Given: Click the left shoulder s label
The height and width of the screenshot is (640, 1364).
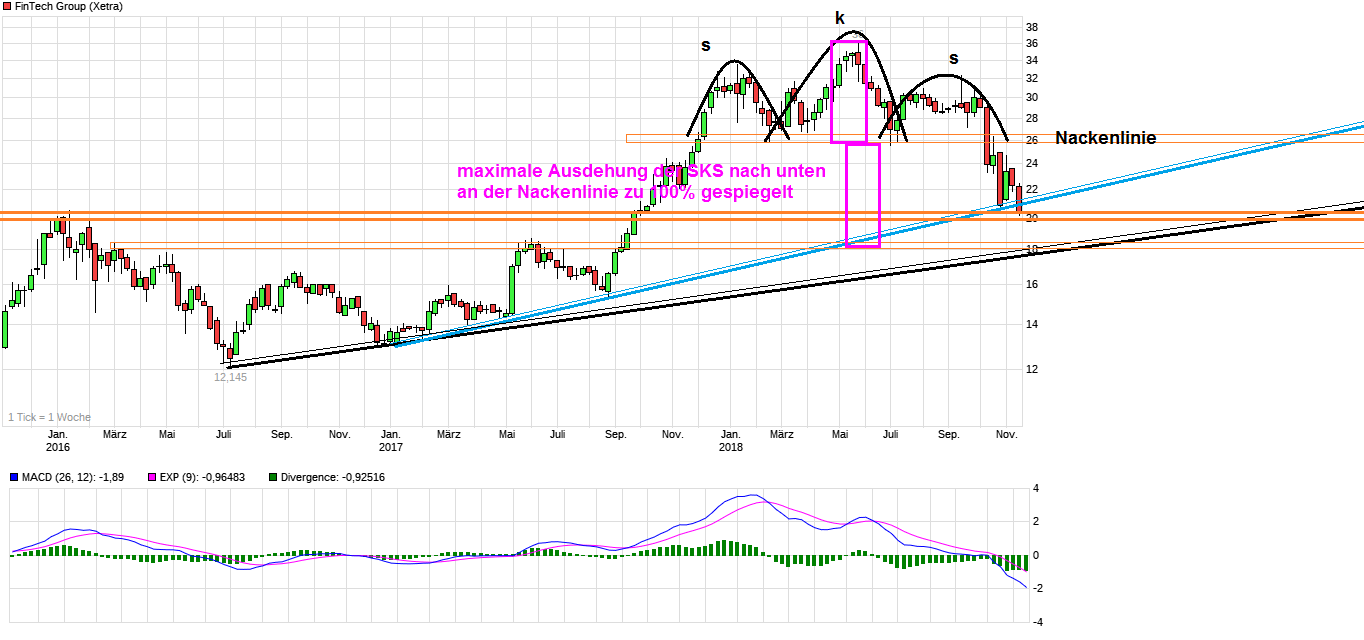Looking at the screenshot, I should click(x=706, y=46).
